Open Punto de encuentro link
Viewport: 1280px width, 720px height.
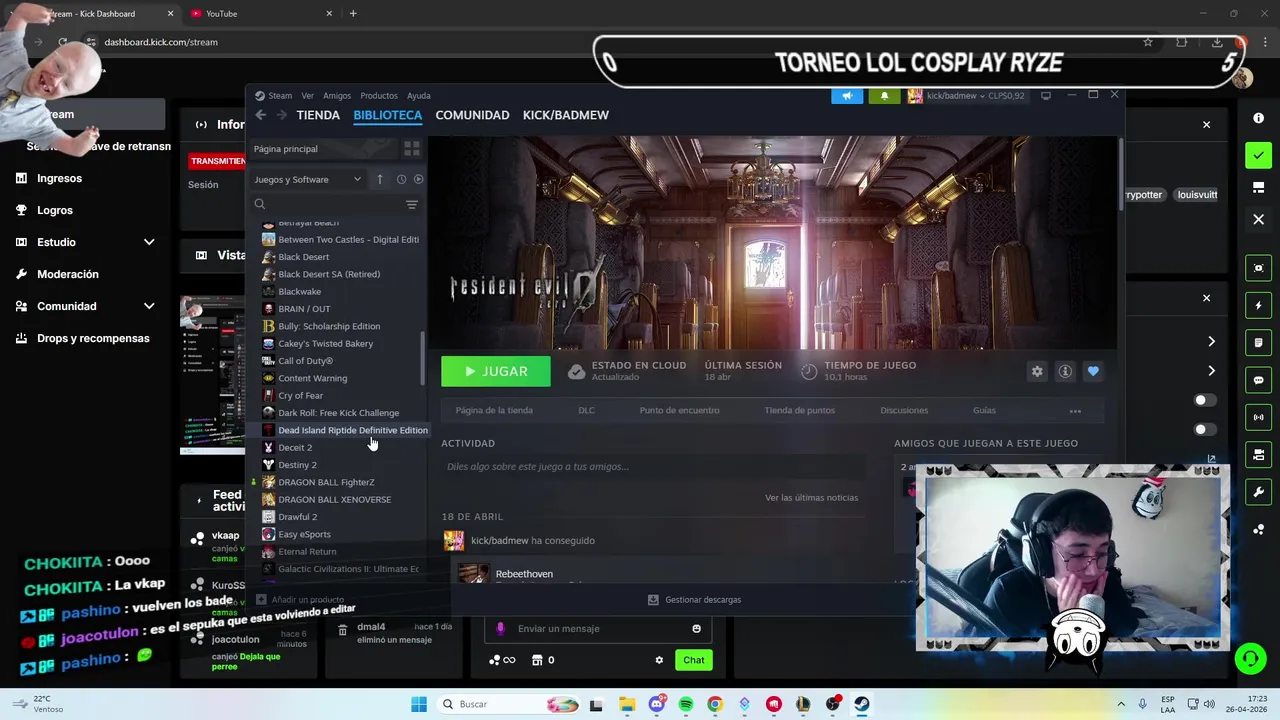tap(679, 410)
